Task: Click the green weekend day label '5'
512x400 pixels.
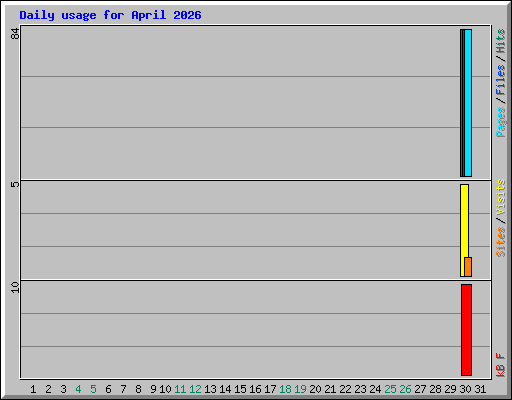Action: tap(93, 389)
